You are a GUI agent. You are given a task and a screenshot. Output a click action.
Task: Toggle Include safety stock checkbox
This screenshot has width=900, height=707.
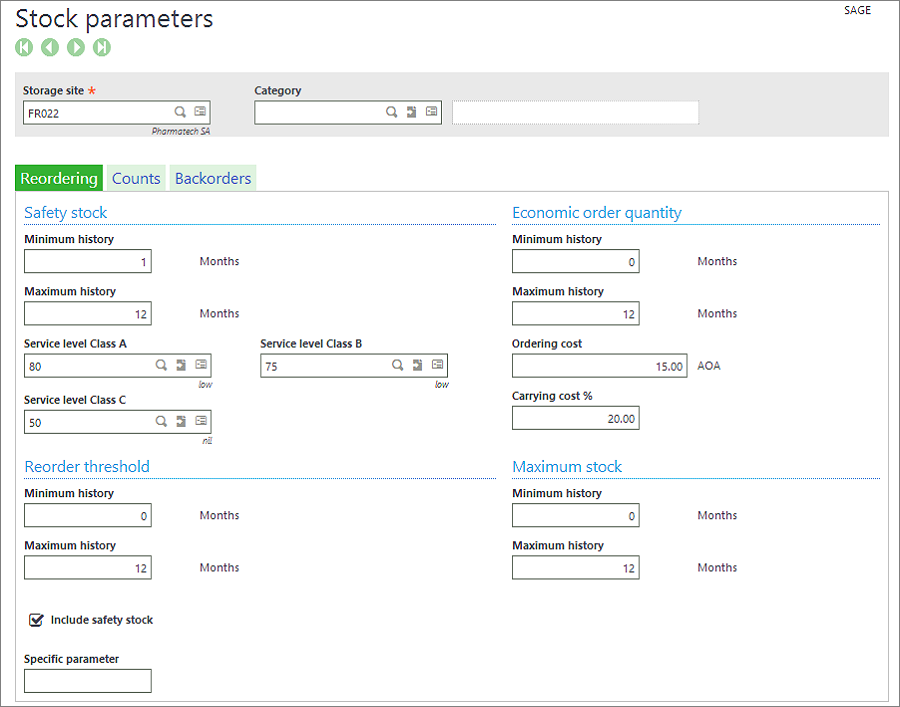click(36, 620)
